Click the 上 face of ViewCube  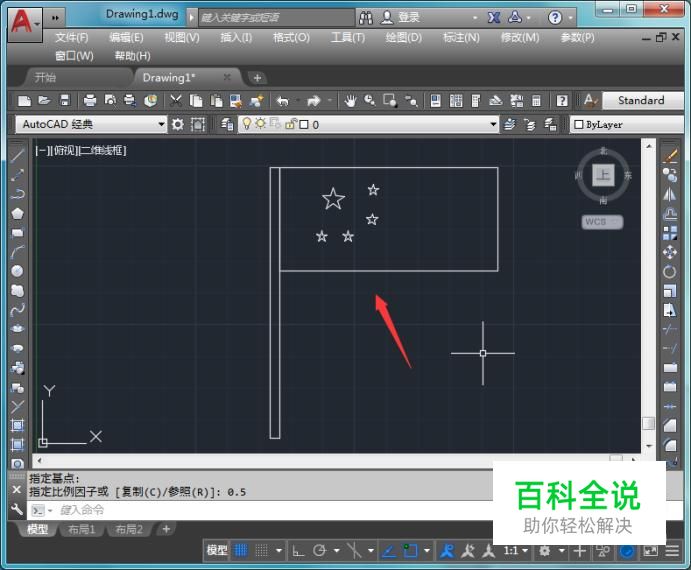click(603, 175)
